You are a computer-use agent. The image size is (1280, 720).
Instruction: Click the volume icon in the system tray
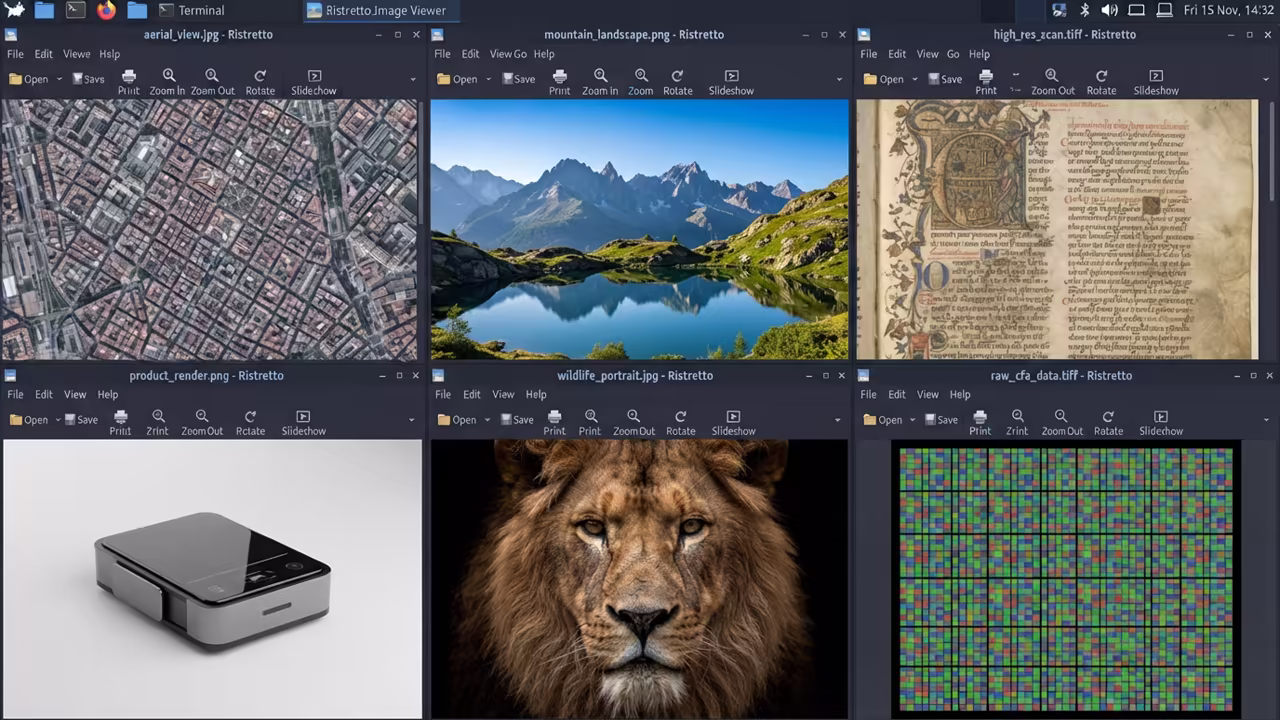click(1110, 10)
